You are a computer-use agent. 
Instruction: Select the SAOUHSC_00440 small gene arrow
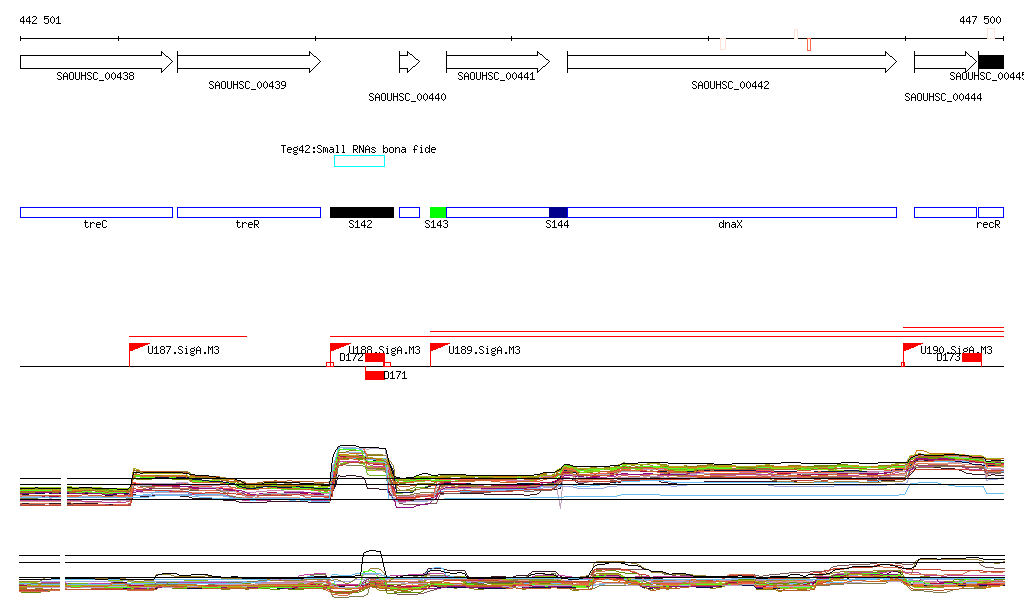[x=409, y=62]
